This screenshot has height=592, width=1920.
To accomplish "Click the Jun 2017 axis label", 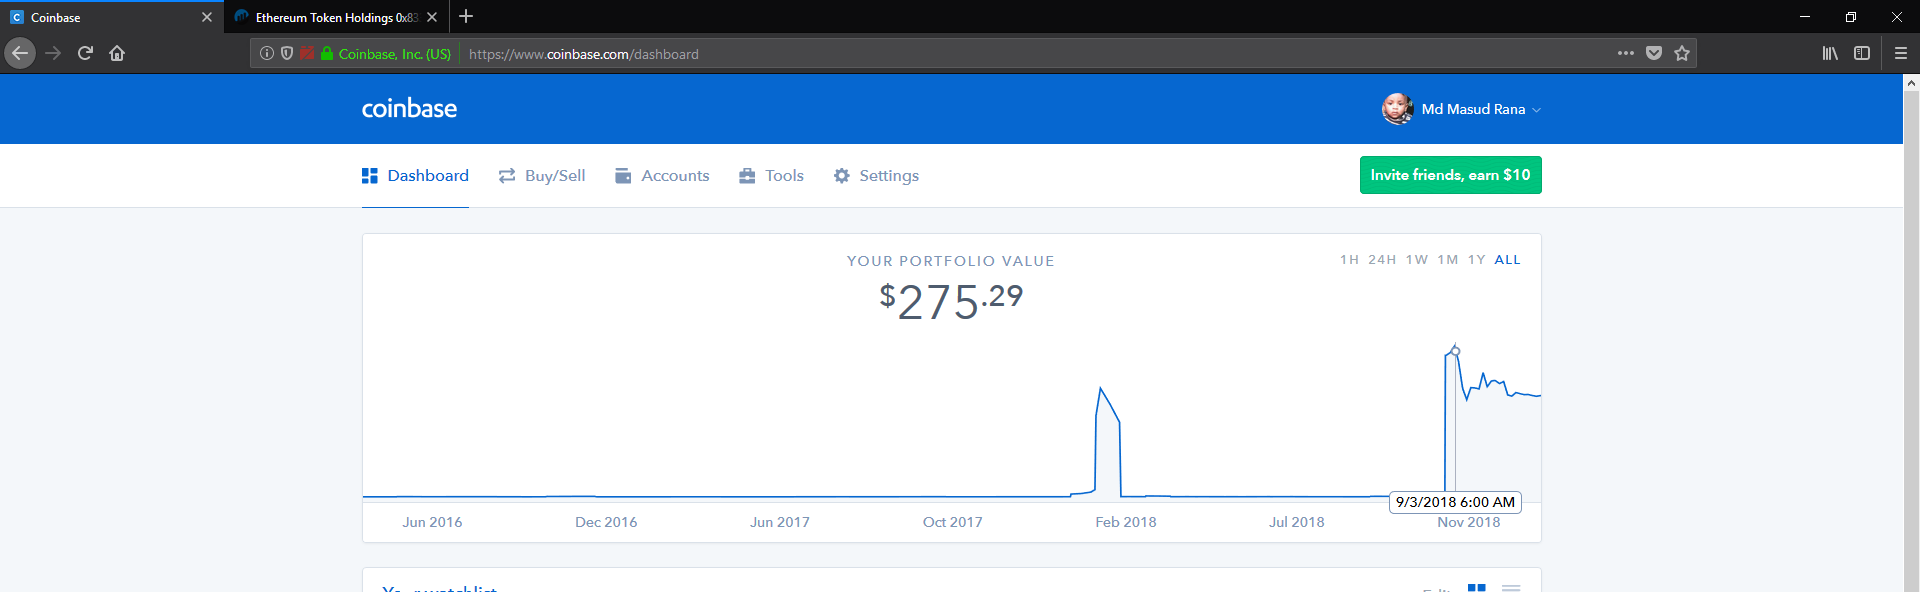I will coord(780,522).
